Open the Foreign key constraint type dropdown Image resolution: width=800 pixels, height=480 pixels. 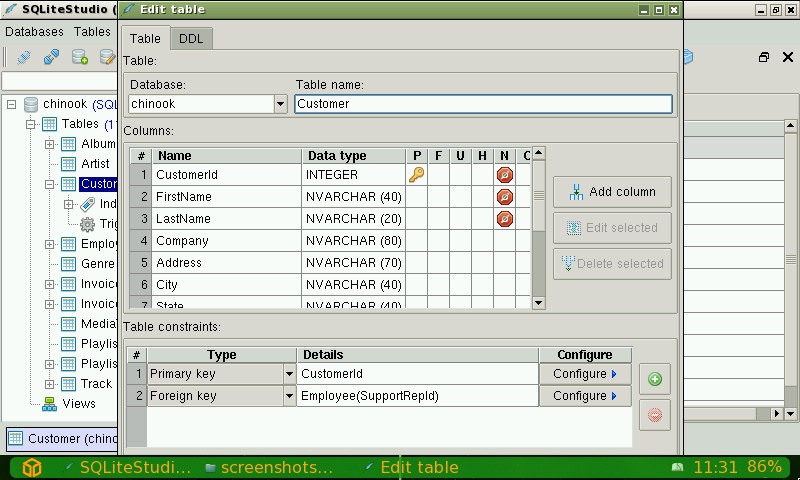click(289, 396)
